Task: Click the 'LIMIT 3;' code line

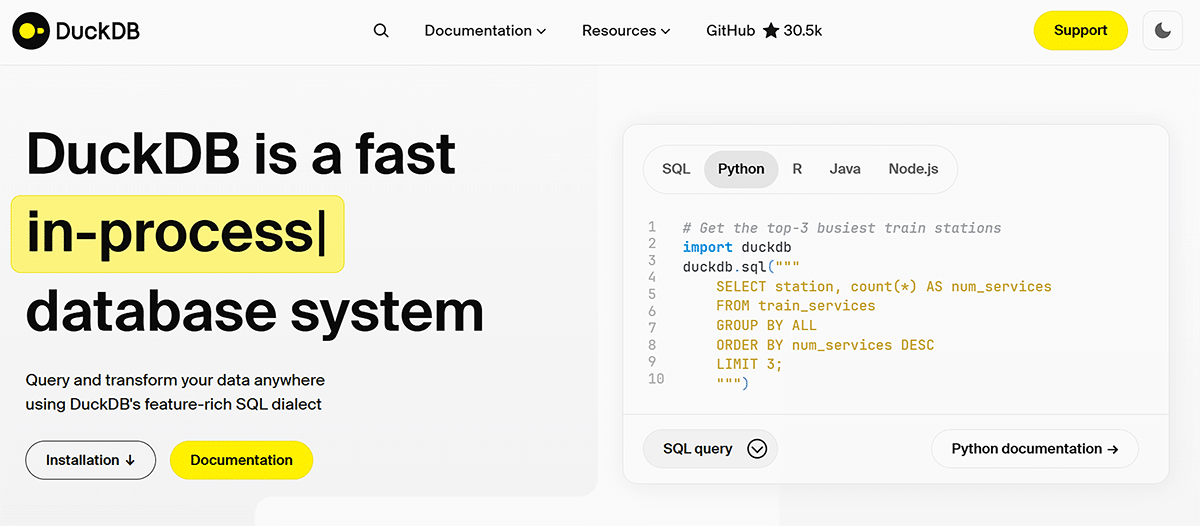Action: (x=749, y=364)
